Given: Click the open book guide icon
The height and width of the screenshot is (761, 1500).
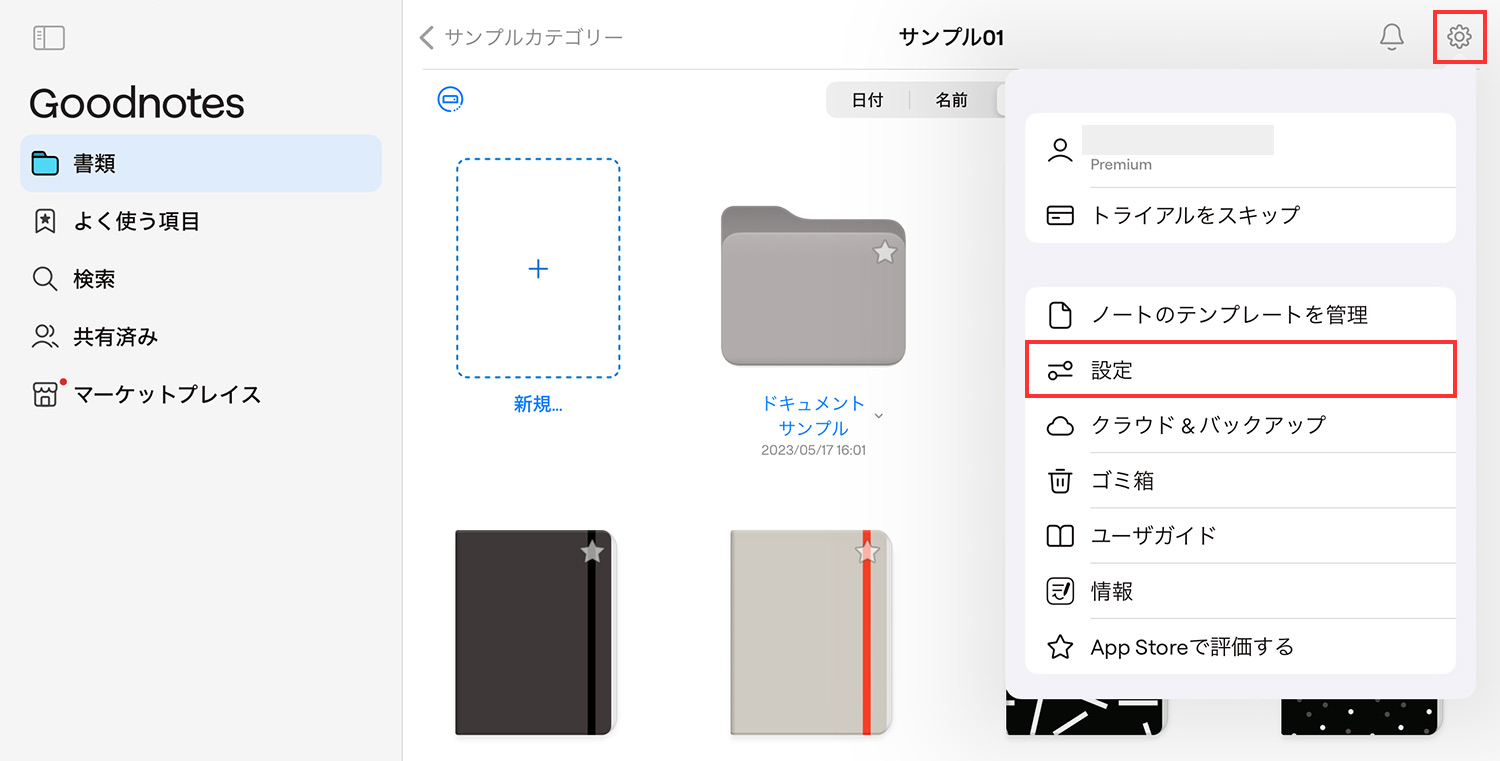Looking at the screenshot, I should tap(1060, 536).
